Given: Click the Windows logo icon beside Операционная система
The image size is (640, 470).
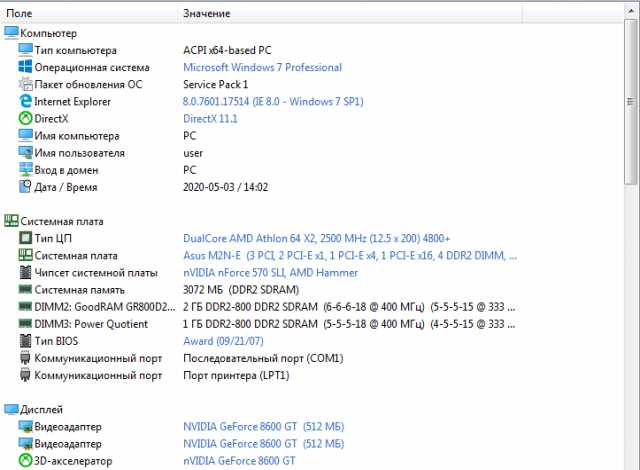Looking at the screenshot, I should (x=25, y=67).
